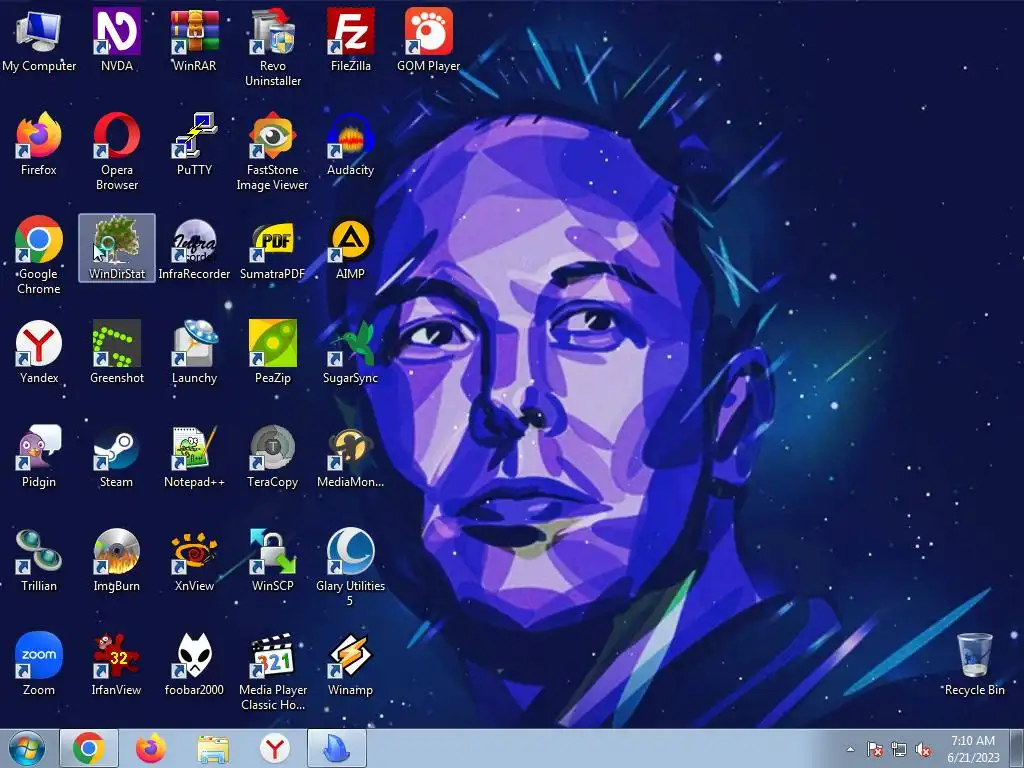The width and height of the screenshot is (1024, 768).
Task: Open Media Player Classic shortcut
Action: pos(273,671)
